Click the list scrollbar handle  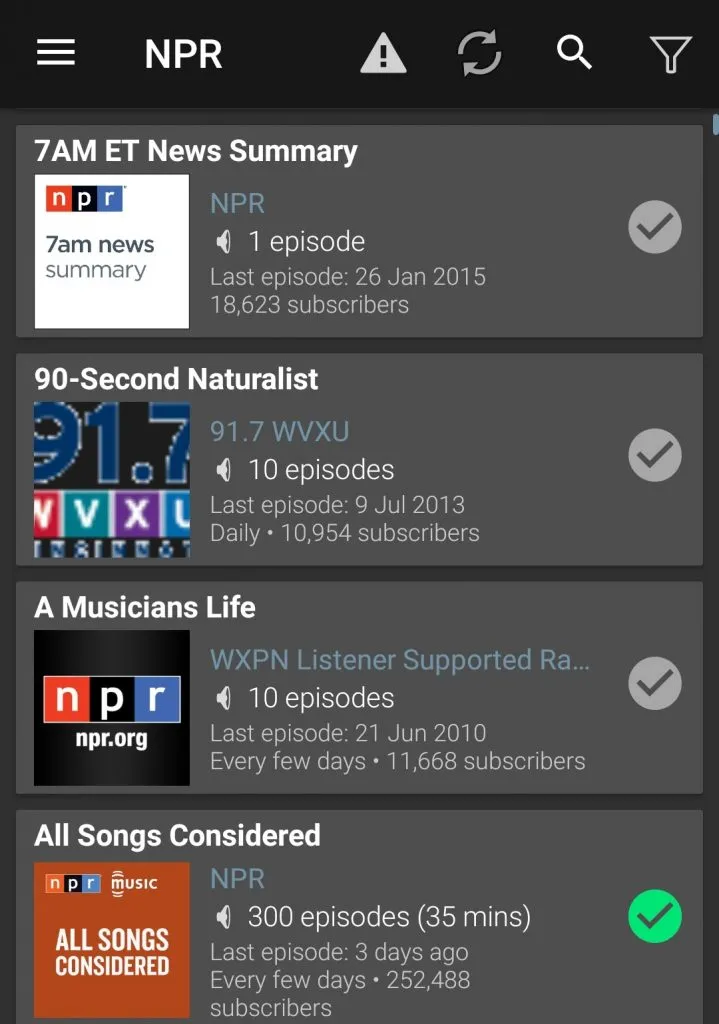(715, 124)
